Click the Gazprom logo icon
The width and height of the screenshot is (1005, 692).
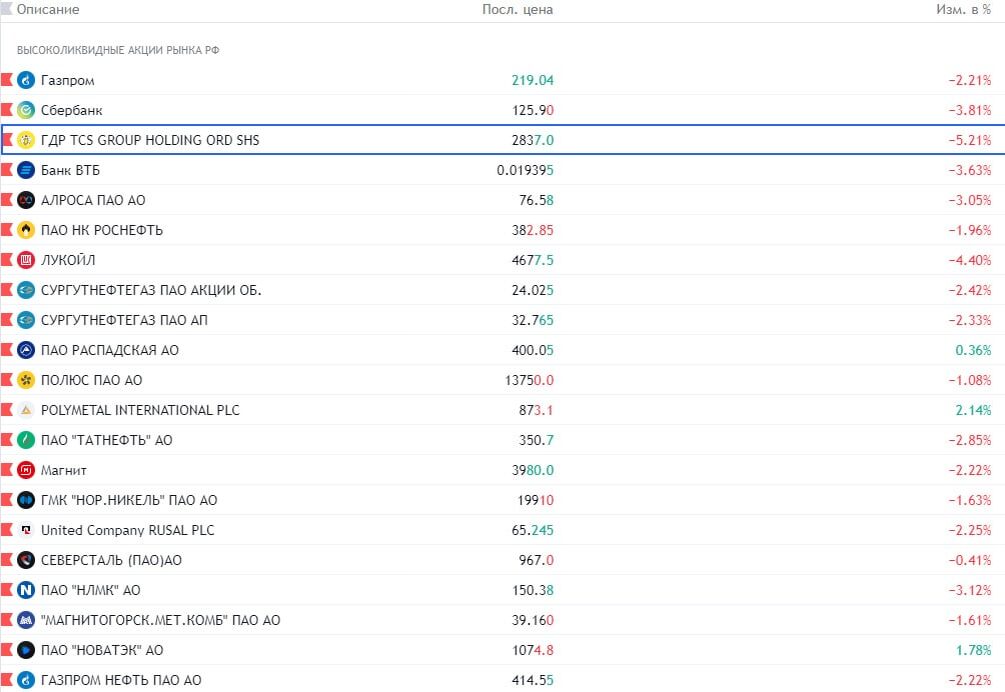tap(26, 80)
